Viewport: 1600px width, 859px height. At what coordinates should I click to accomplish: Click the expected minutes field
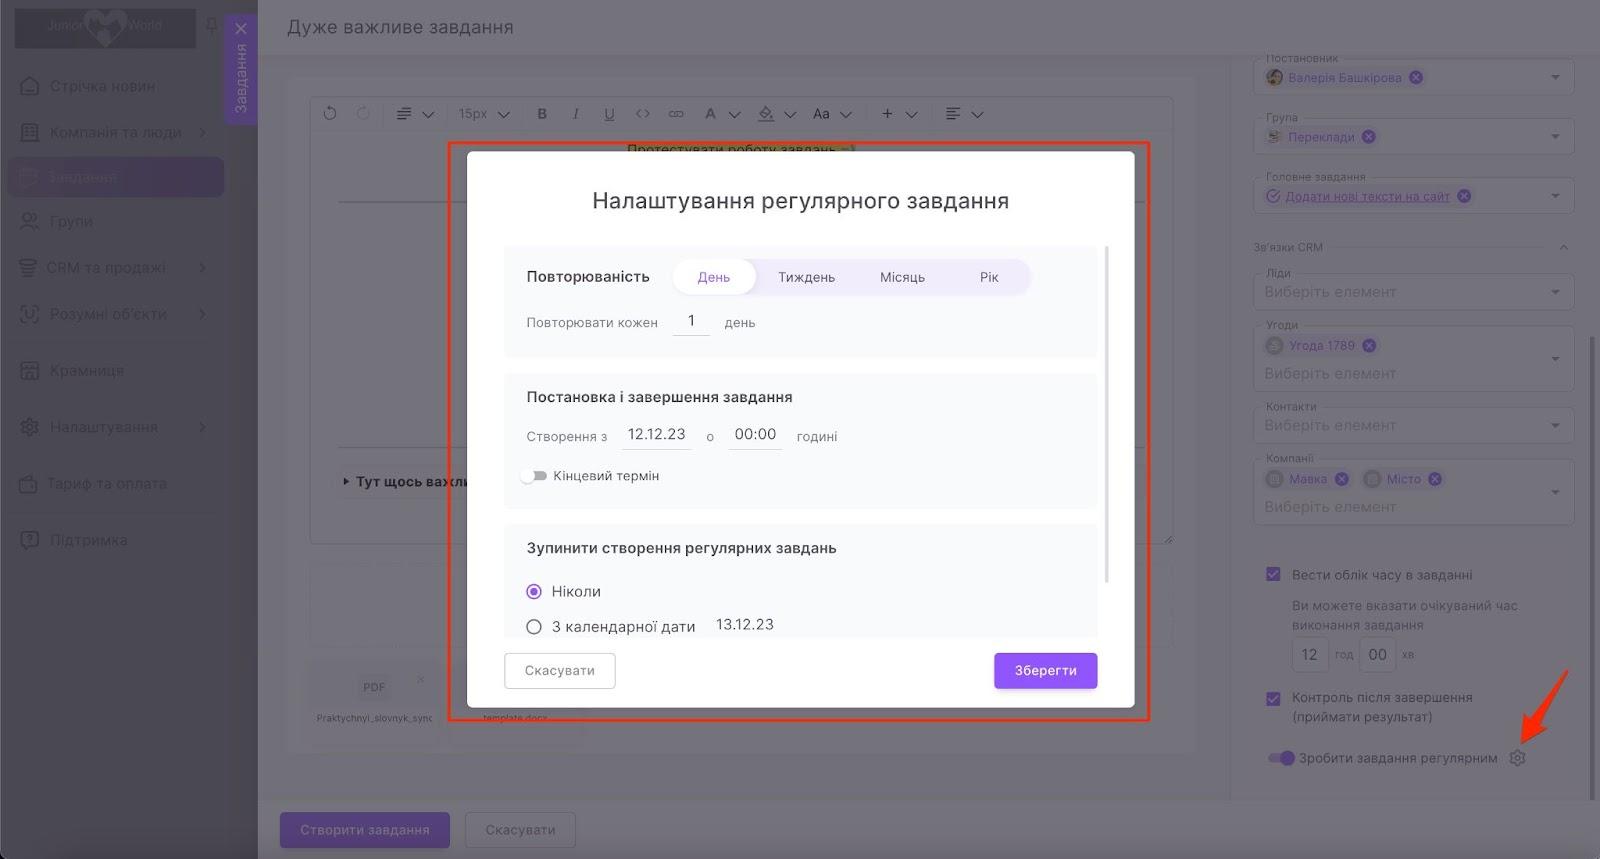pos(1378,655)
